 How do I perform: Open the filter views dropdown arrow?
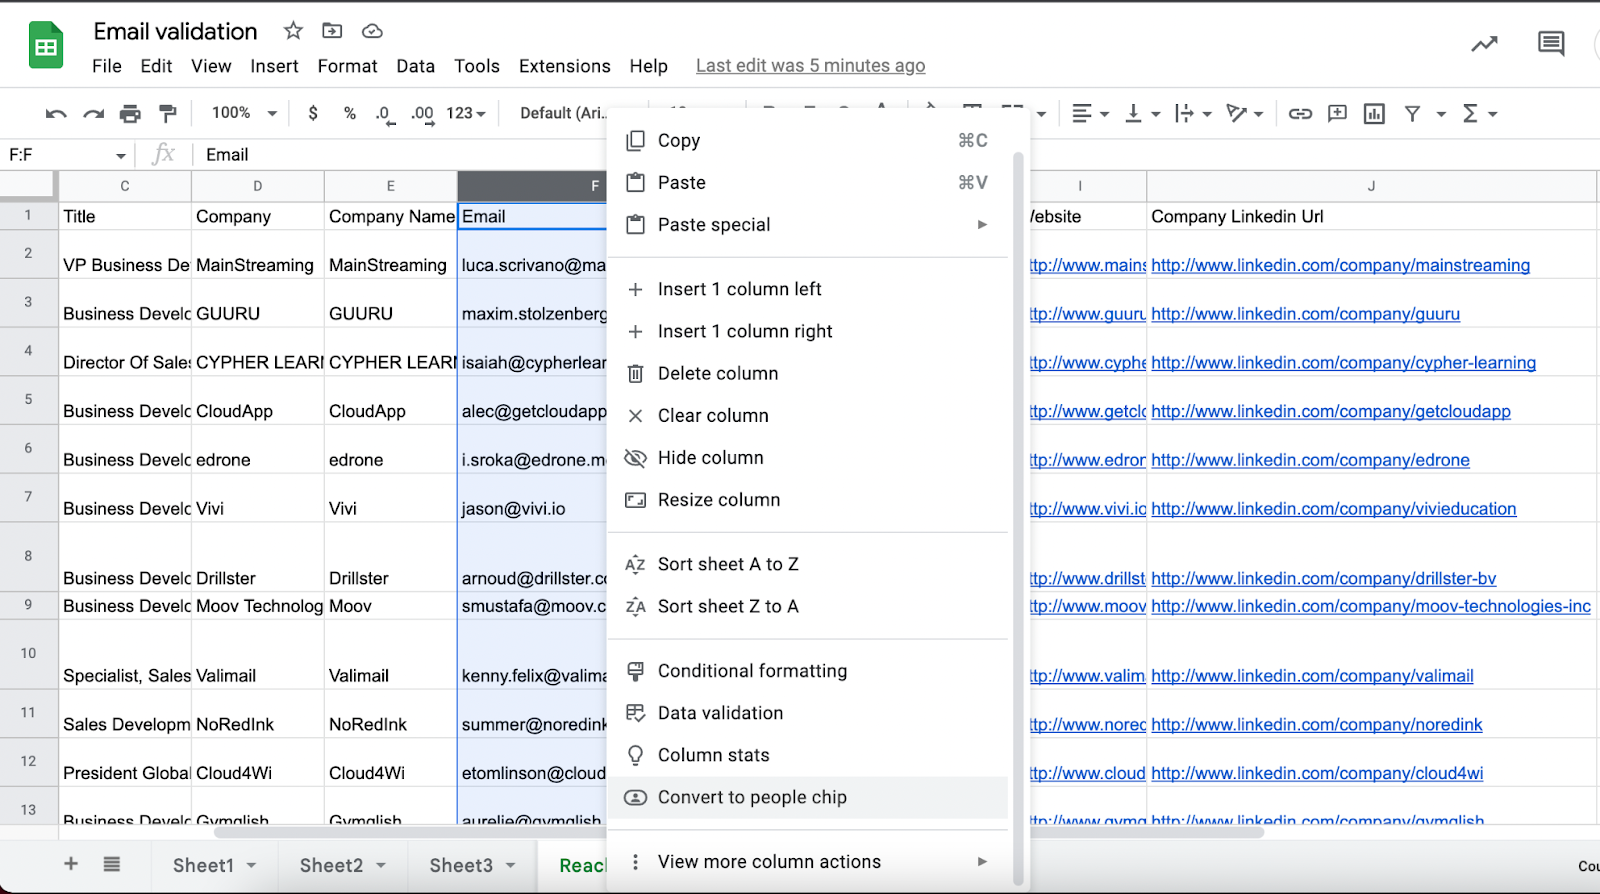[1441, 114]
